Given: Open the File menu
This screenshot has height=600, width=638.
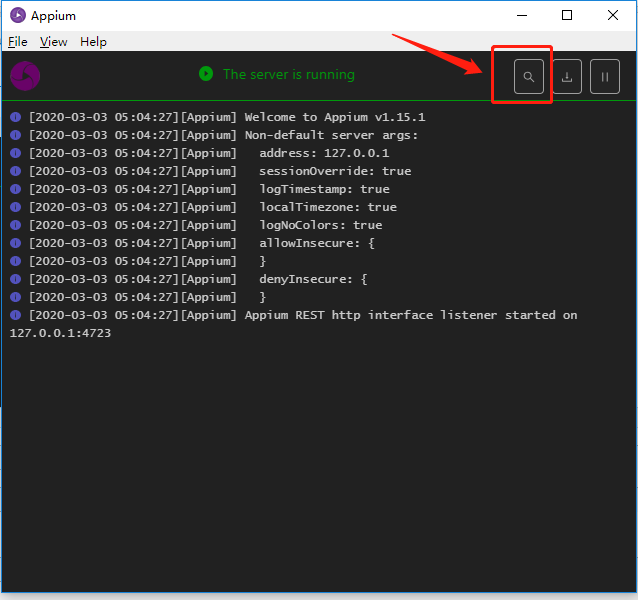Looking at the screenshot, I should (x=17, y=41).
